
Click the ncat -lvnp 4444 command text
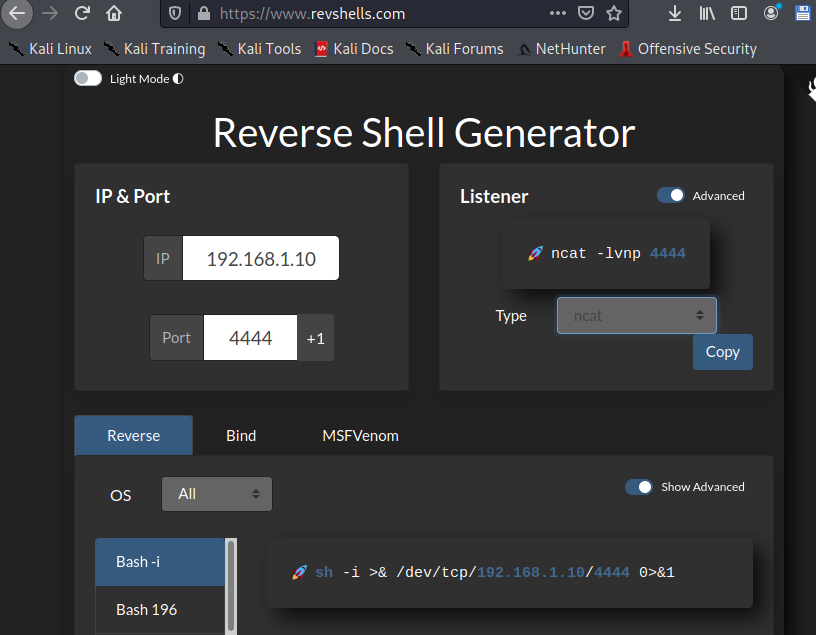tap(618, 253)
